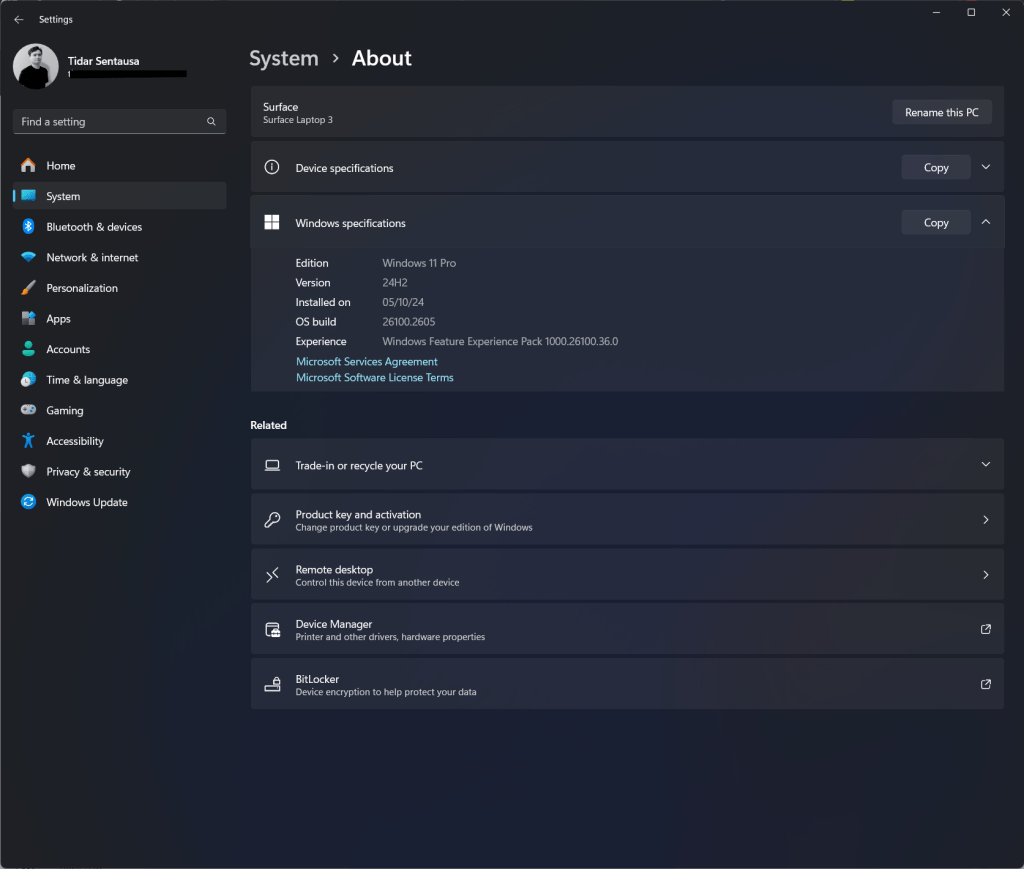1024x869 pixels.
Task: Open Network & internet settings
Action: click(x=120, y=257)
